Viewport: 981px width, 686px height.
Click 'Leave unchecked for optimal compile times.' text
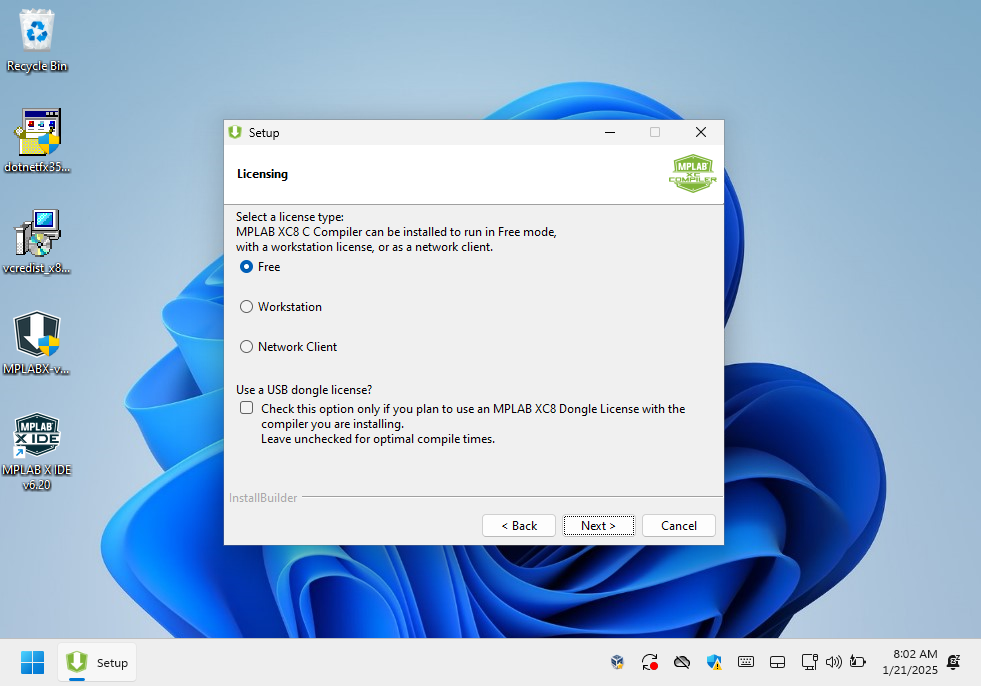click(378, 439)
